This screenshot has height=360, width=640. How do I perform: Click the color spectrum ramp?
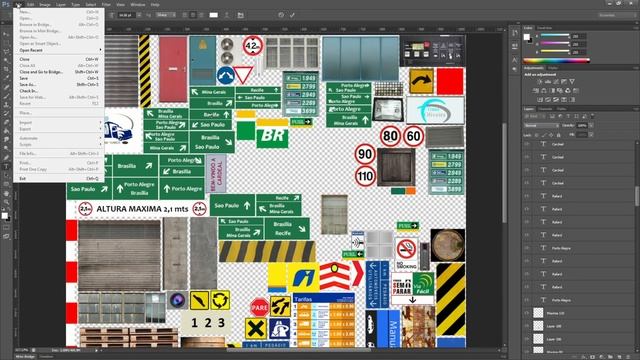point(557,61)
